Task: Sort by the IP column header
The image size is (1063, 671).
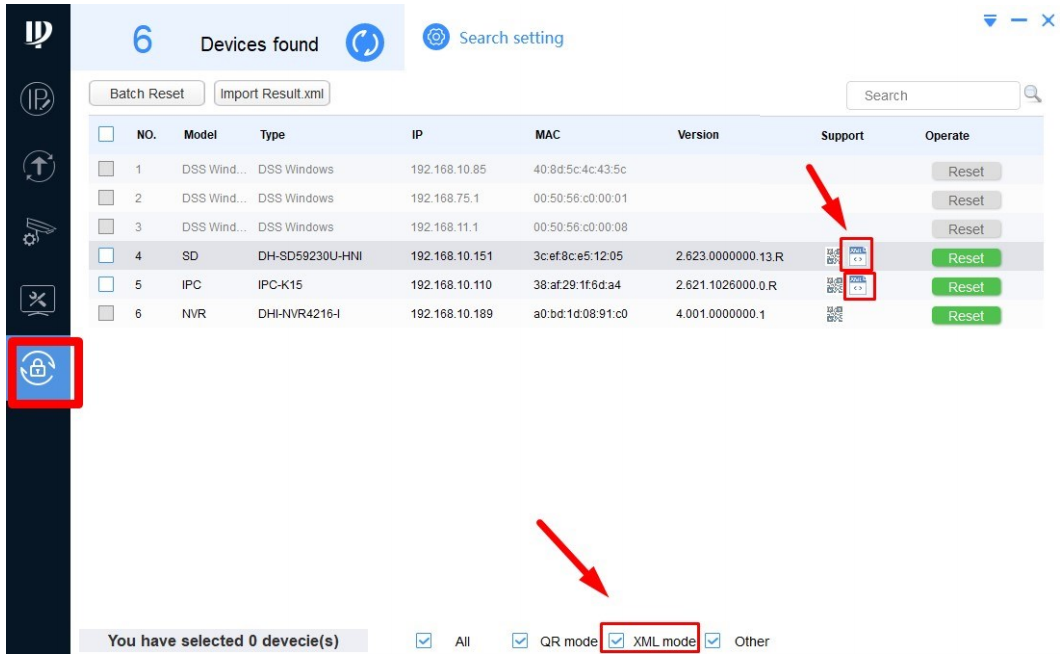Action: click(x=416, y=135)
